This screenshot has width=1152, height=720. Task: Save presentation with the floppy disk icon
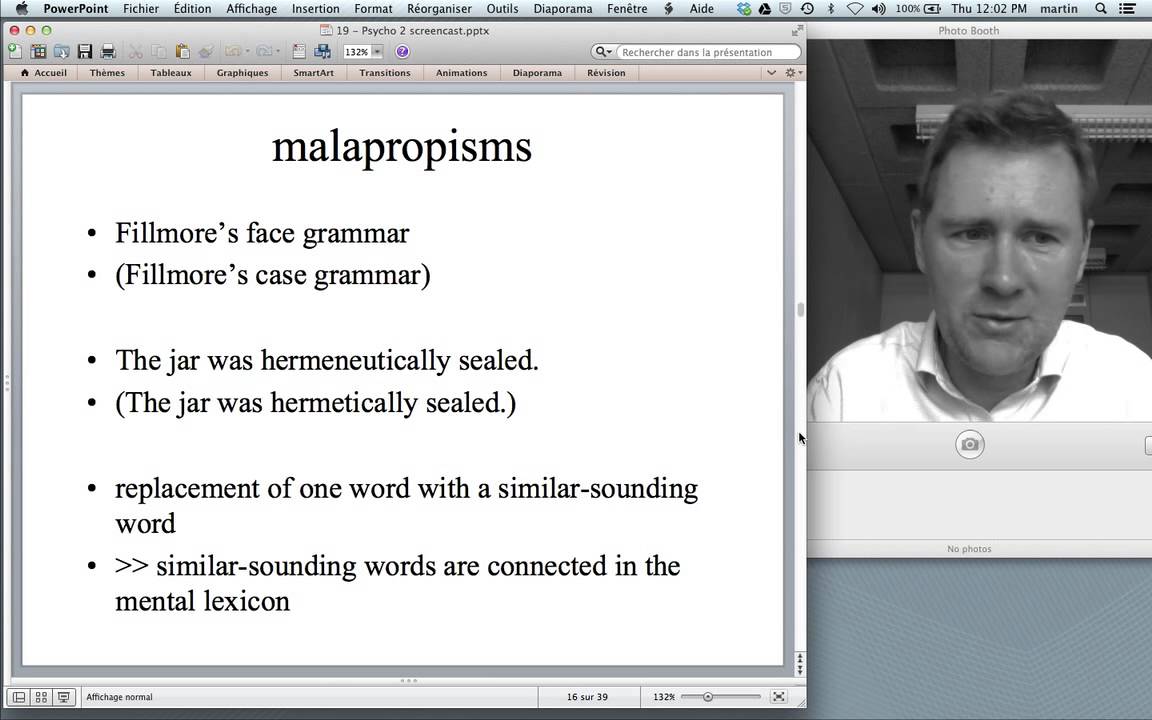tap(85, 51)
